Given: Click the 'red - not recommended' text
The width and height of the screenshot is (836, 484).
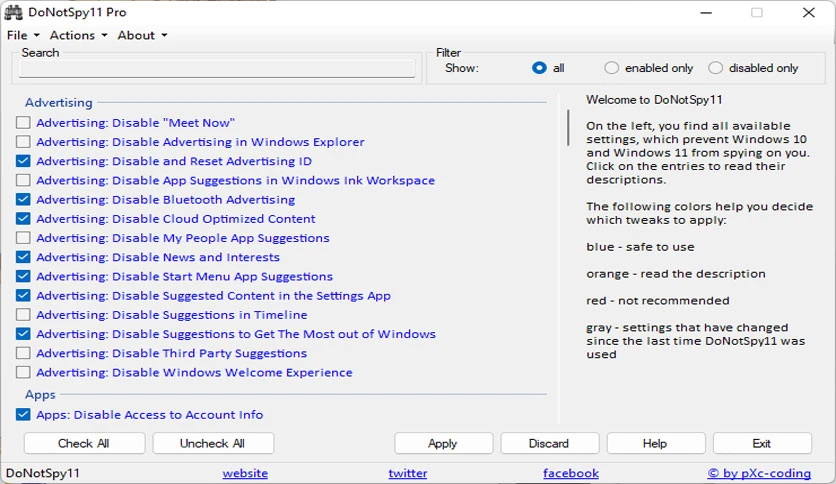Looking at the screenshot, I should coord(657,301).
